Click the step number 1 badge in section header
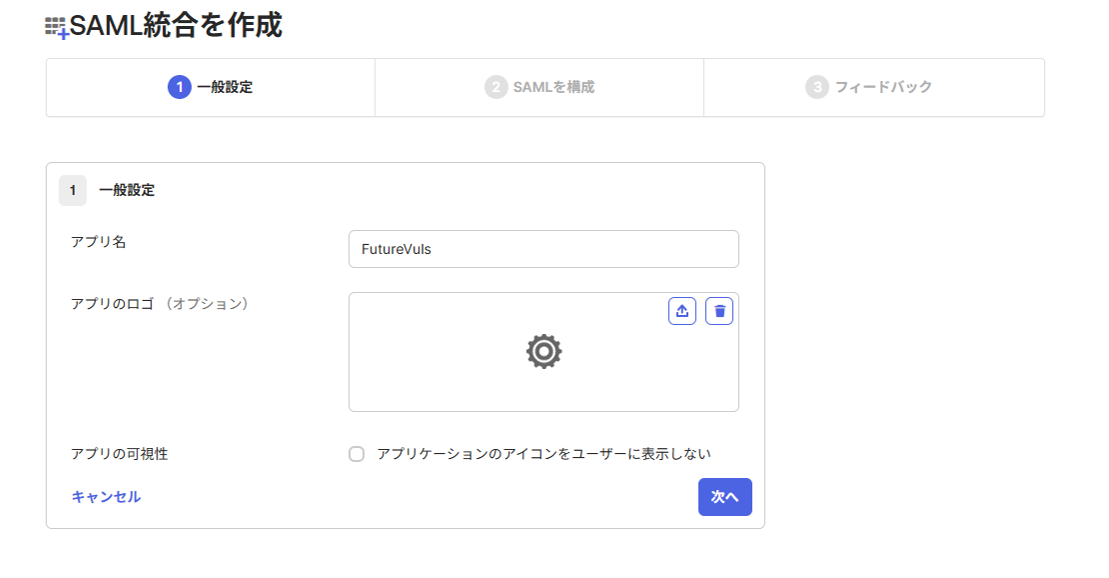Viewport: 1109px width, 578px height. 73,190
